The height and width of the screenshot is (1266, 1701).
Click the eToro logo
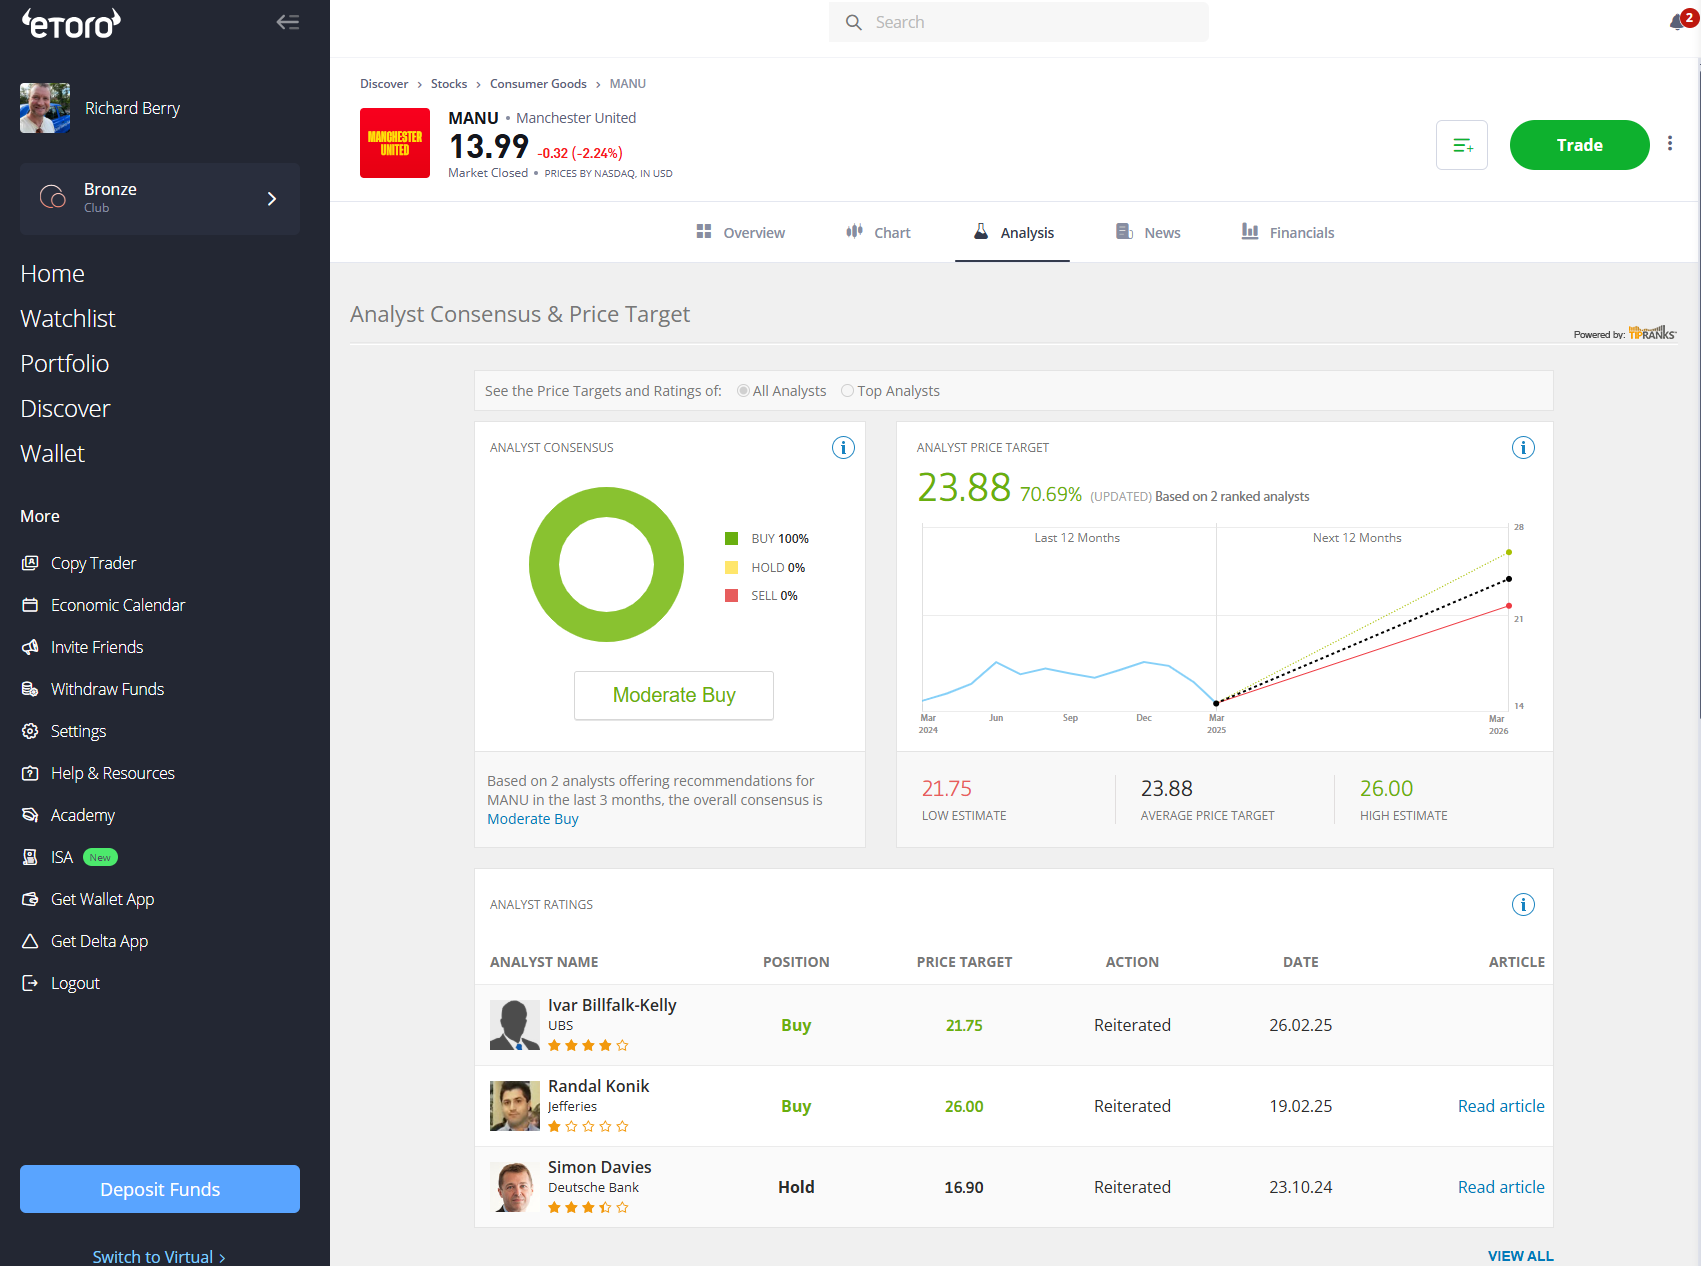point(71,23)
